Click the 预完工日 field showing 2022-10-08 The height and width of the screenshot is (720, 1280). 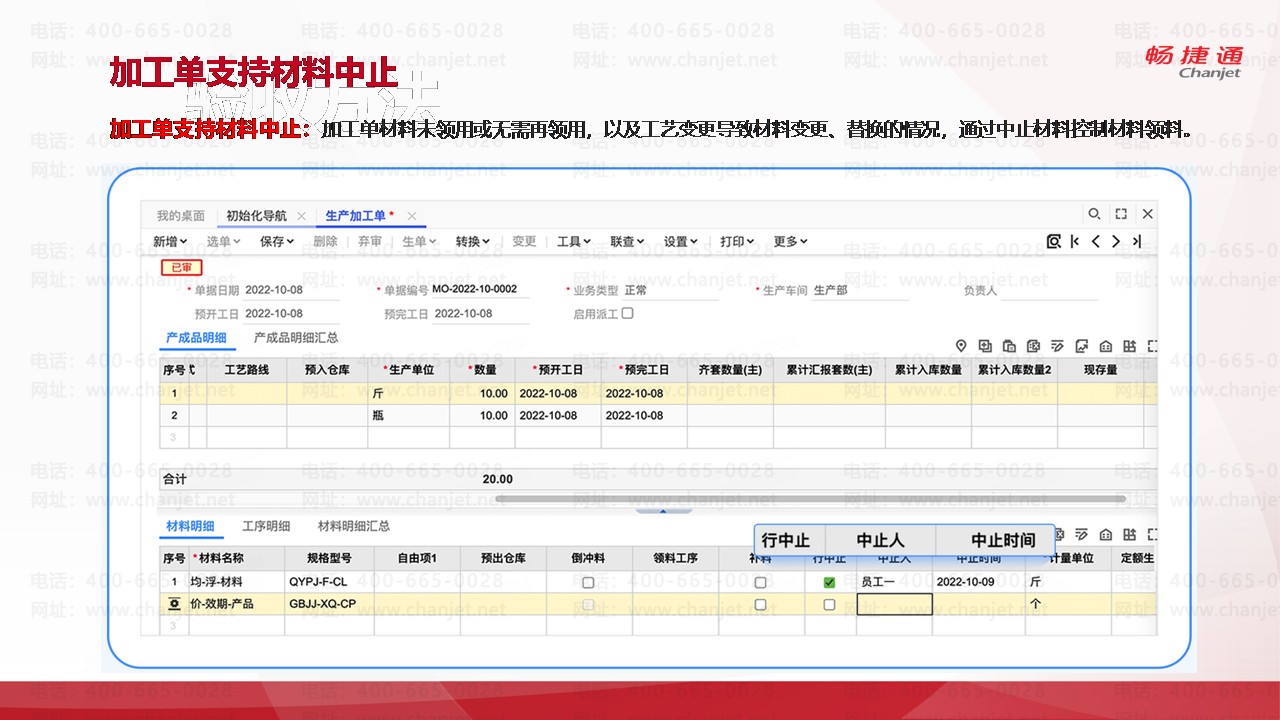coord(480,314)
